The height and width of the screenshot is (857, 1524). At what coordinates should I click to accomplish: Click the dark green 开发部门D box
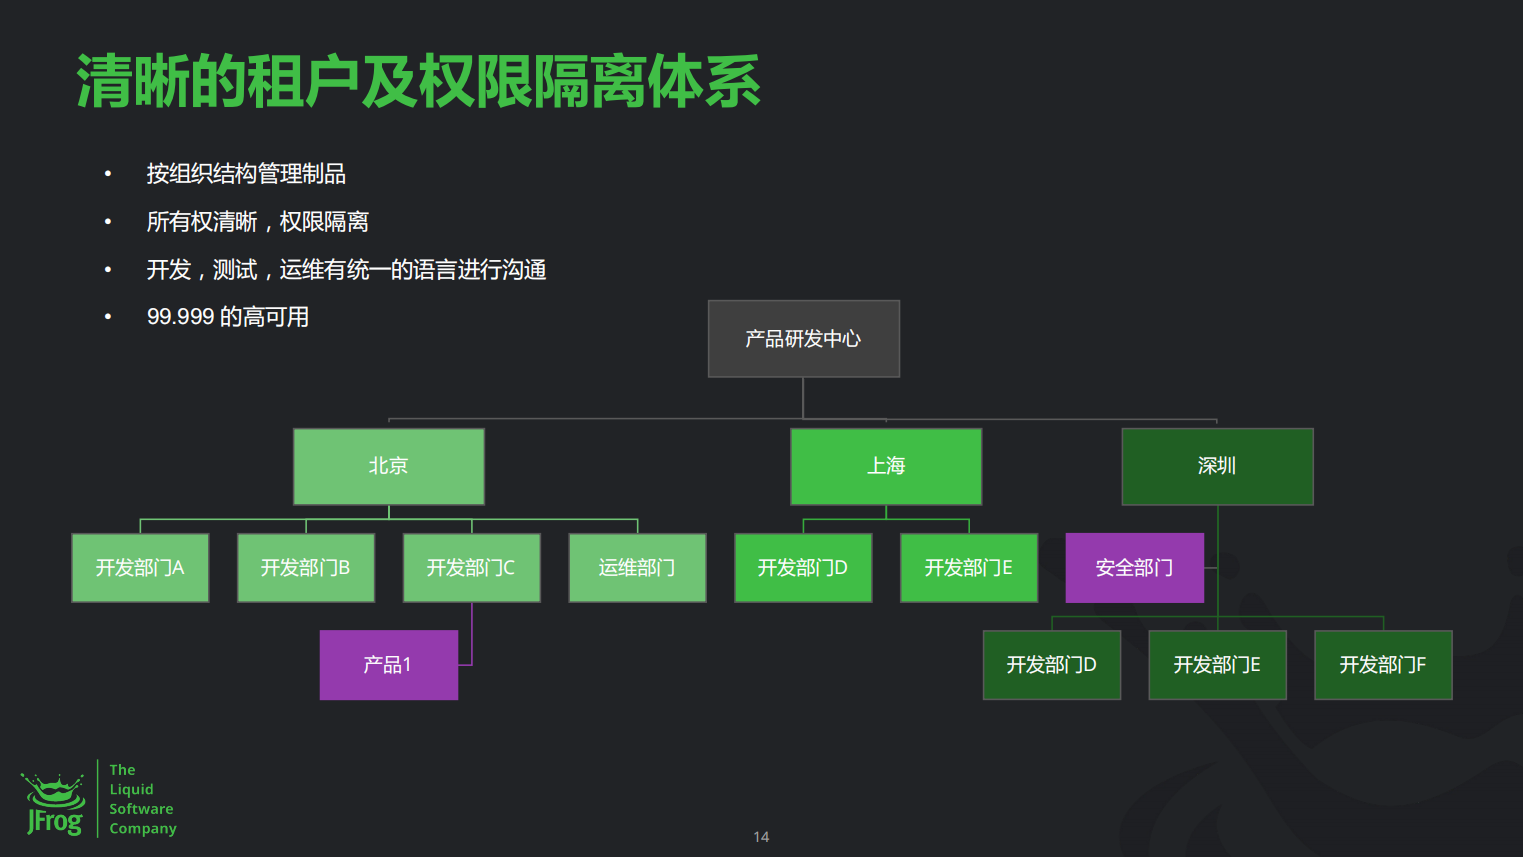click(1051, 665)
